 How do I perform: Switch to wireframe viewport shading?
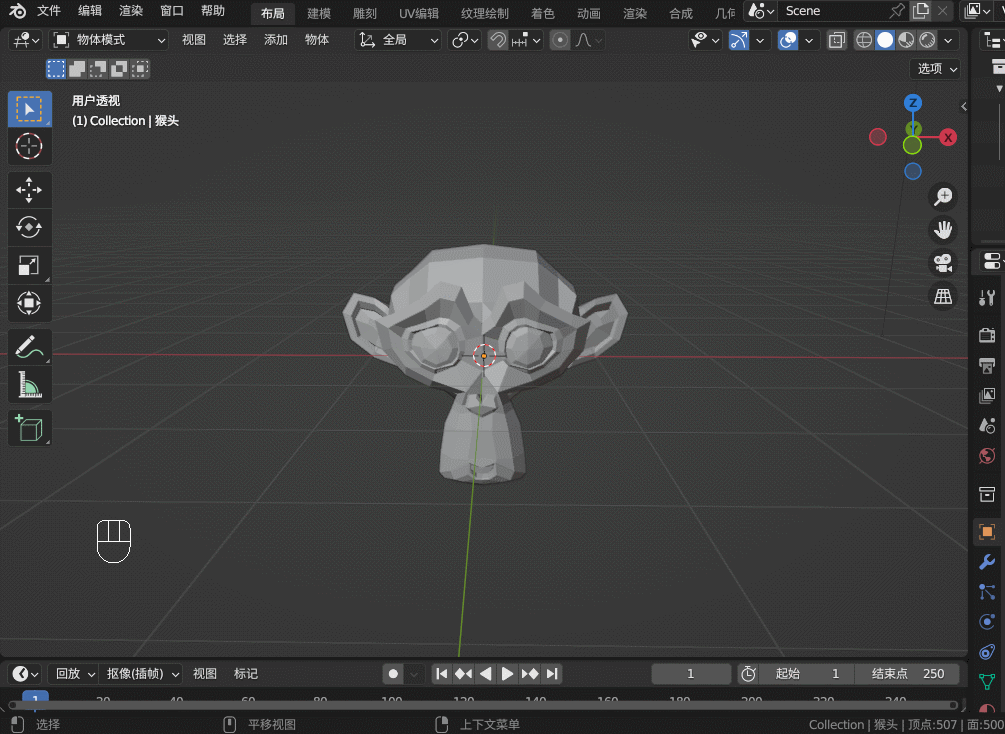(x=864, y=40)
